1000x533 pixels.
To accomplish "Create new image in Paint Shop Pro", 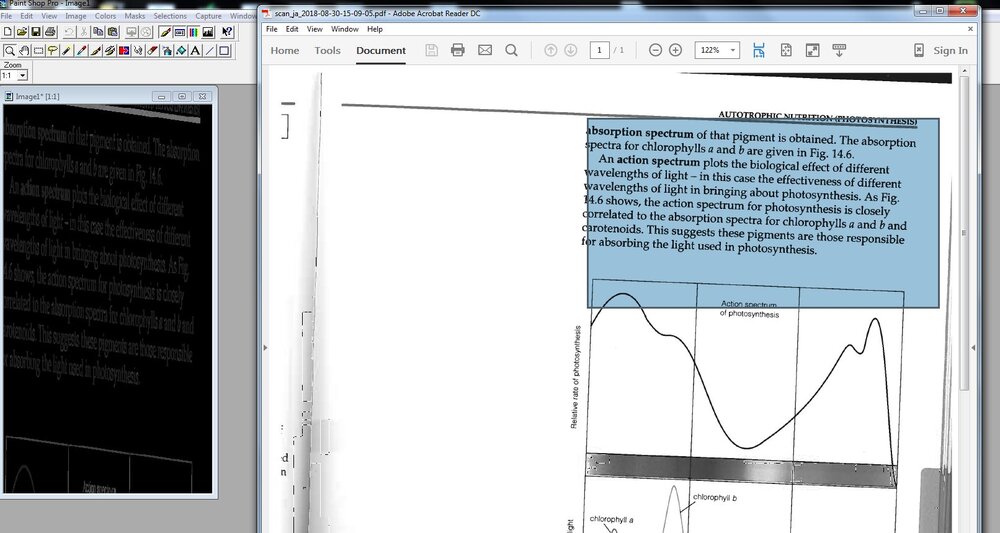I will pyautogui.click(x=8, y=32).
